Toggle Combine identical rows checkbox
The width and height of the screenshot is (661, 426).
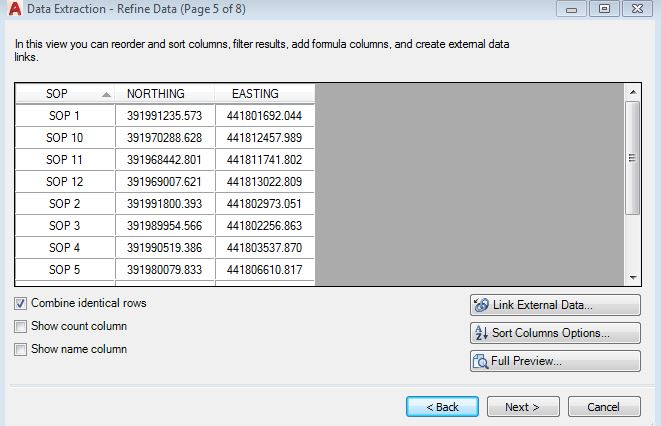(20, 303)
